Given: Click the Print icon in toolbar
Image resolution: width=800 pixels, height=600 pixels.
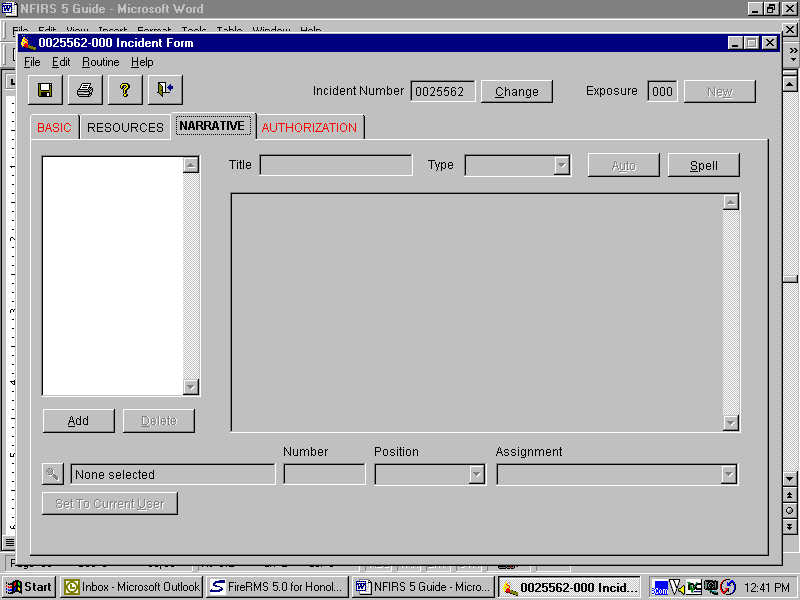Looking at the screenshot, I should pos(85,90).
